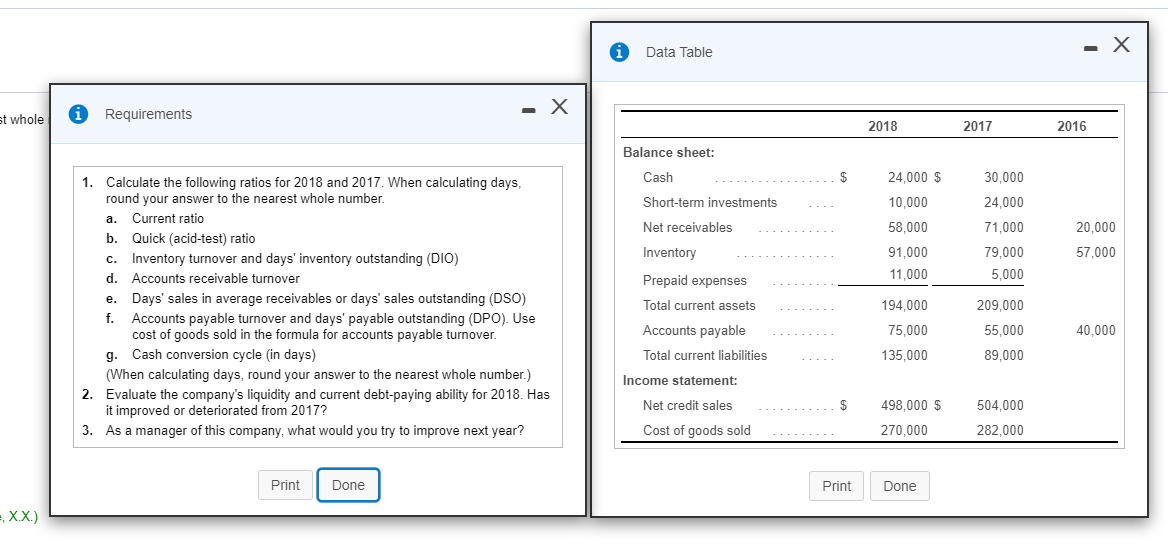Screen dimensions: 1168x553
Task: Click the 2018 Net receivables value 58,000
Action: pos(908,227)
